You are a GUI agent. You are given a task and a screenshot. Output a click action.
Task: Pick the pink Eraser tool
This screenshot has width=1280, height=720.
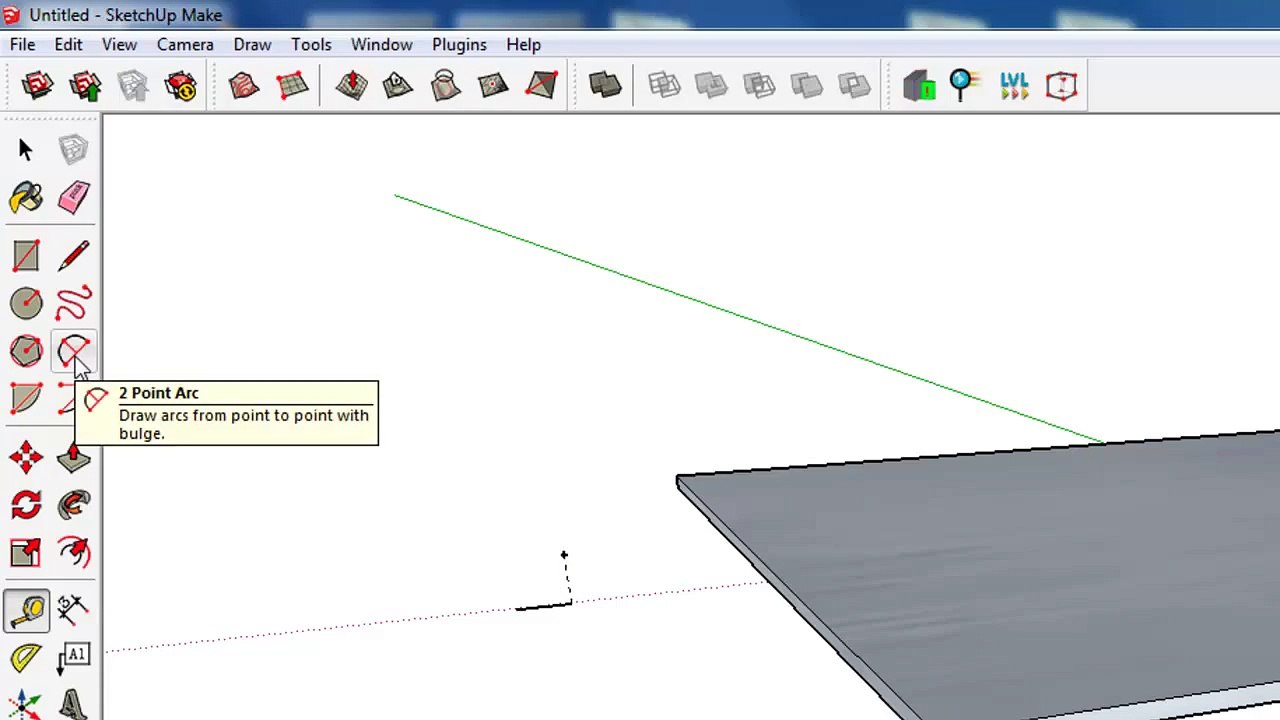point(73,198)
